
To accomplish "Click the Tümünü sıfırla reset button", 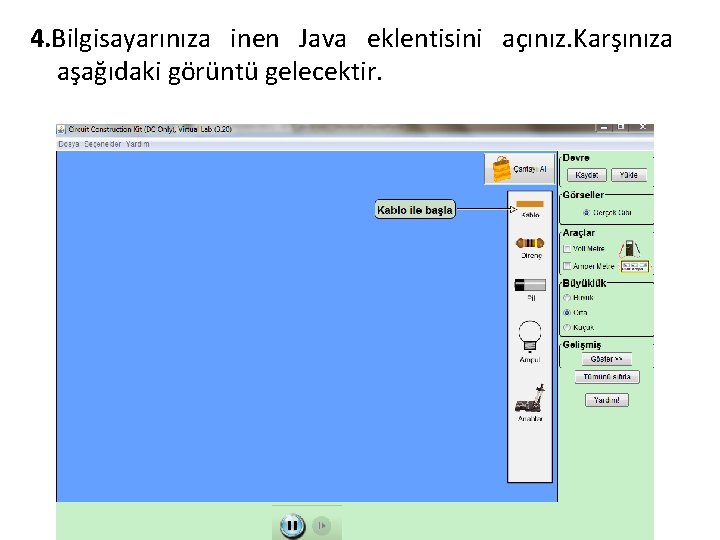I will pyautogui.click(x=607, y=377).
